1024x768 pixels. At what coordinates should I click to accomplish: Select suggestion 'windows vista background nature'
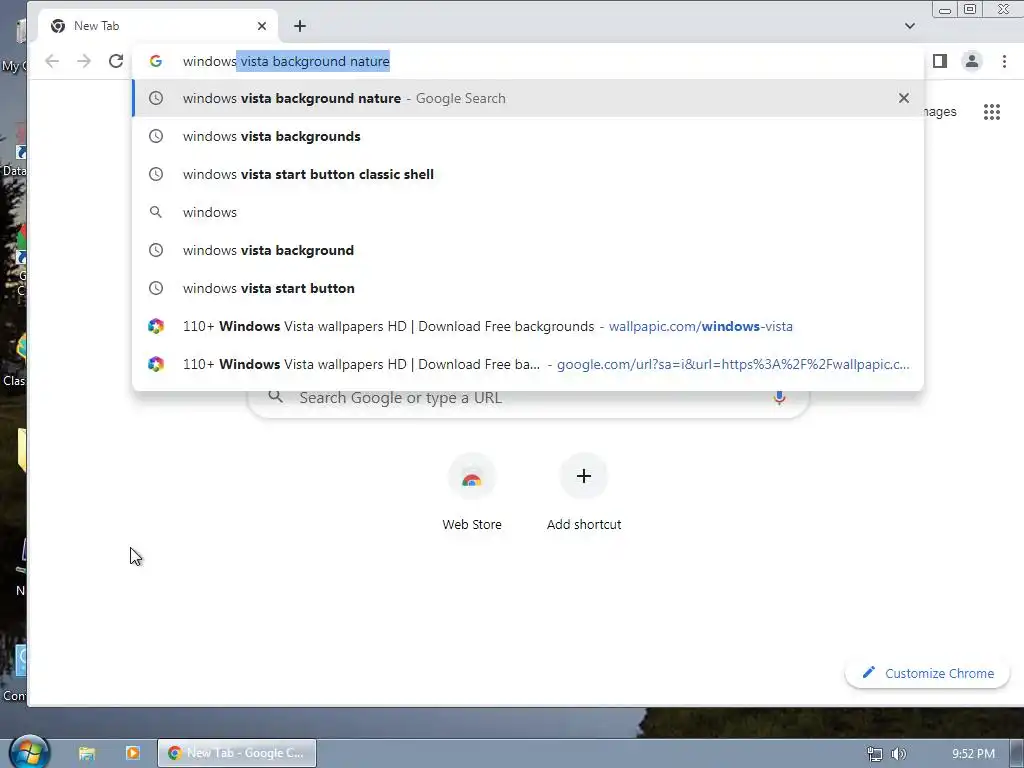pyautogui.click(x=528, y=98)
